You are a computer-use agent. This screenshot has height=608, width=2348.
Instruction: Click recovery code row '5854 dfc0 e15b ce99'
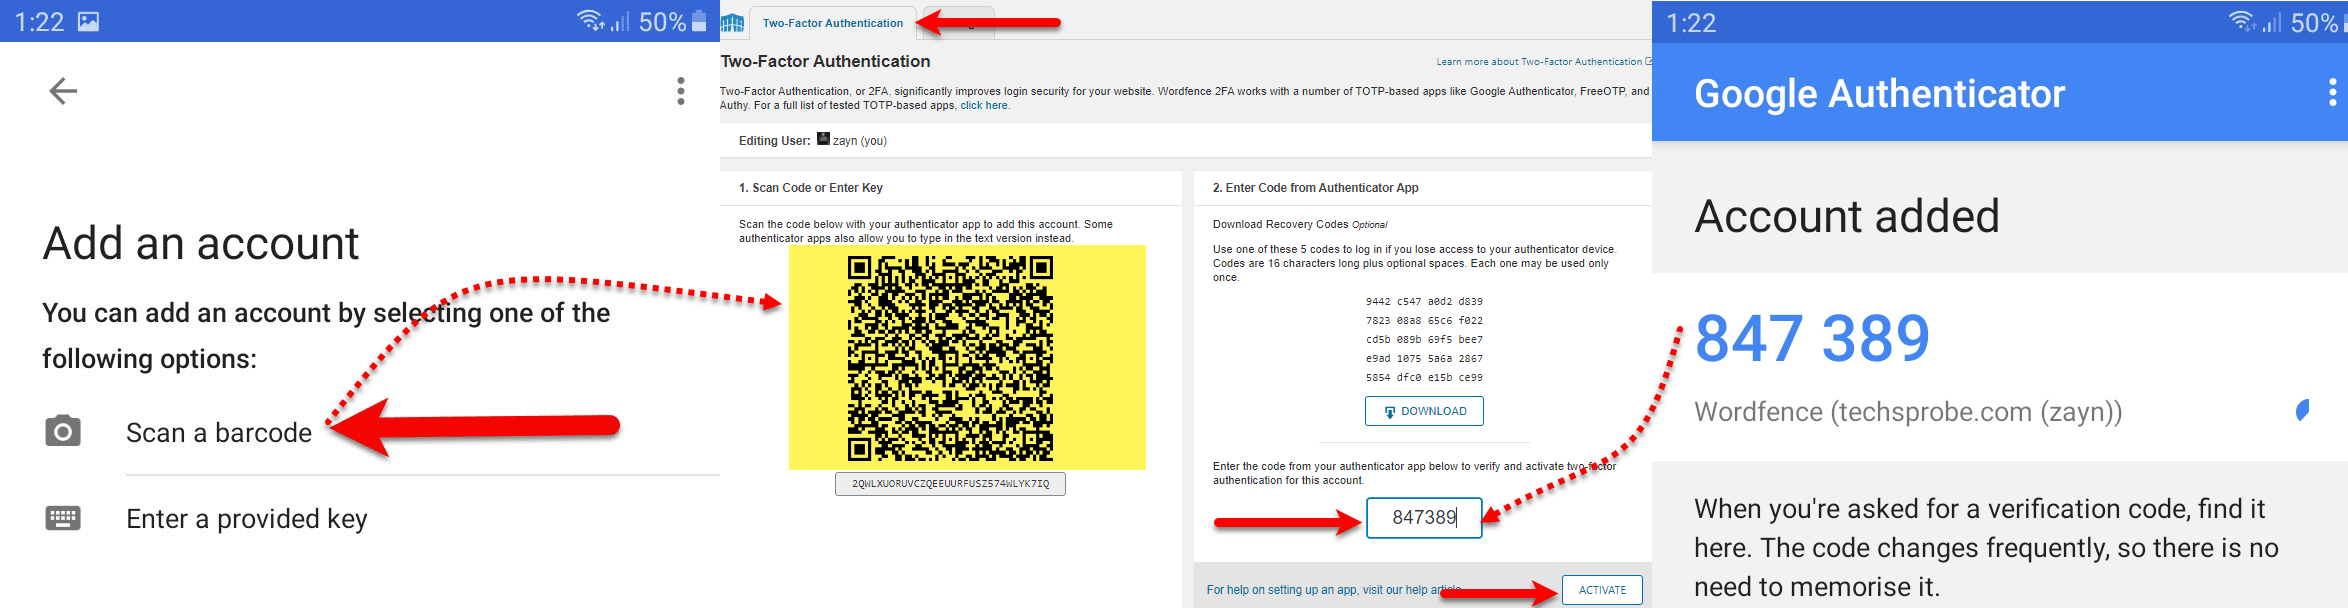pyautogui.click(x=1424, y=378)
